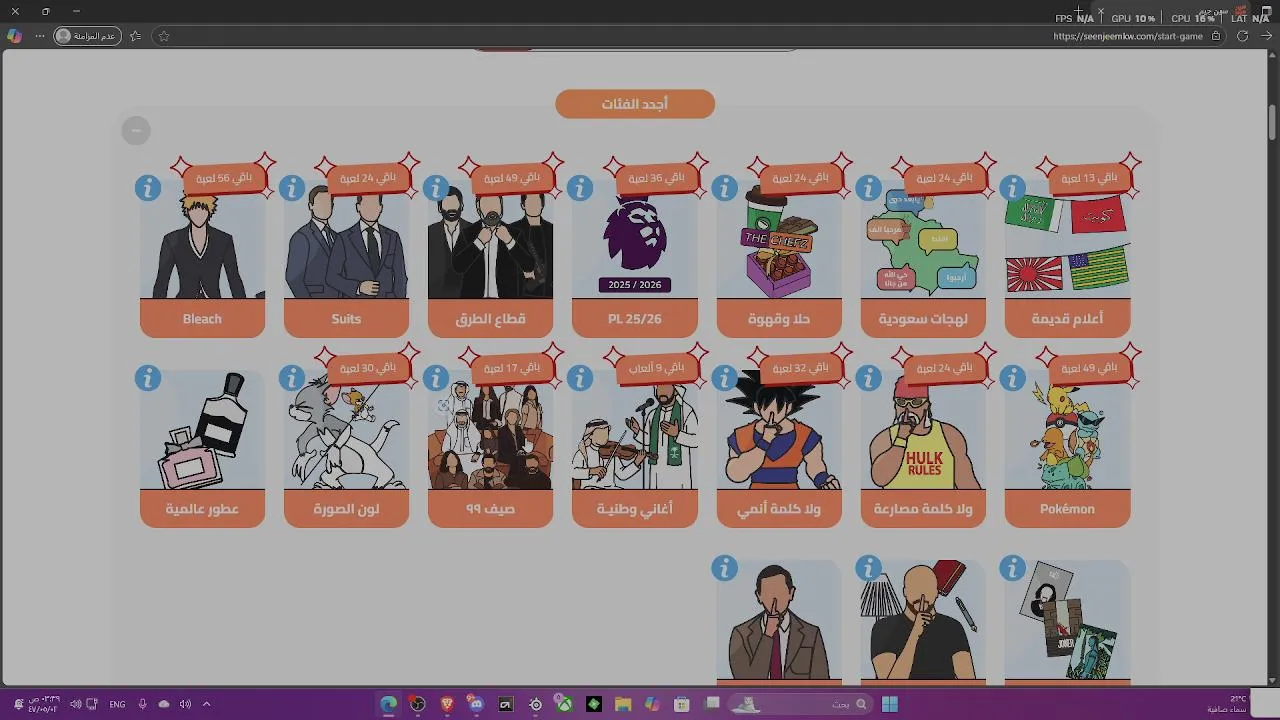Add page to favorites star icon

164,36
